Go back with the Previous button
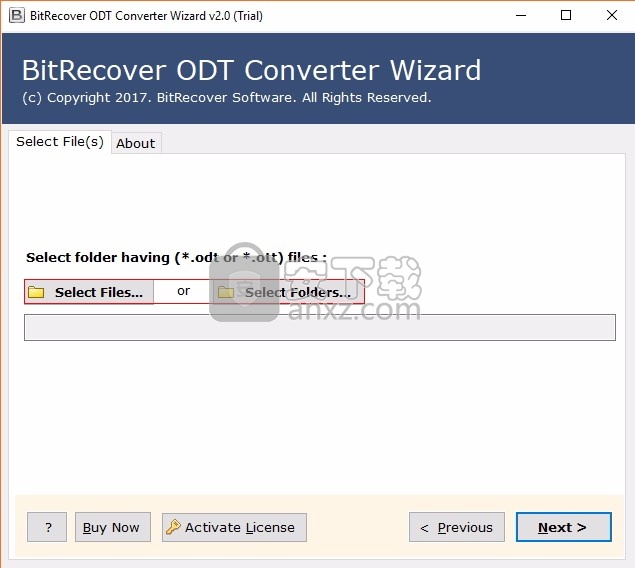 point(456,527)
